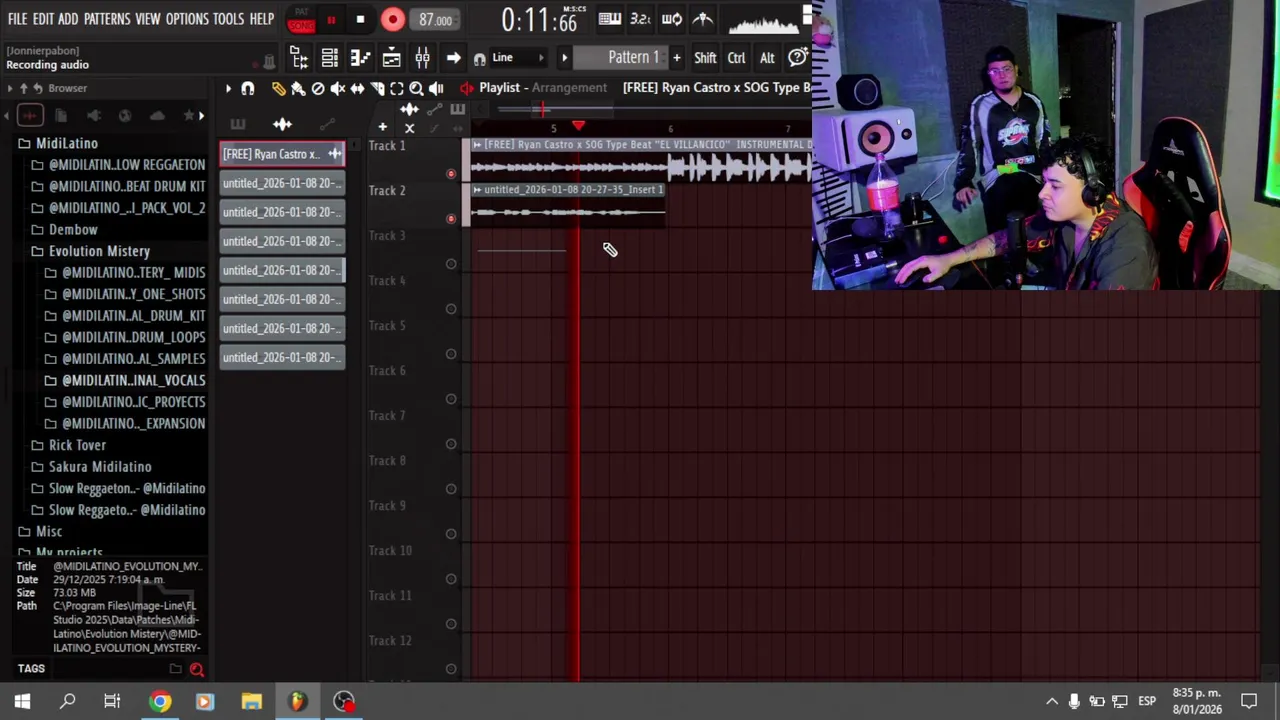1280x720 pixels.
Task: Toggle the playlist snap magnet icon
Action: (248, 88)
